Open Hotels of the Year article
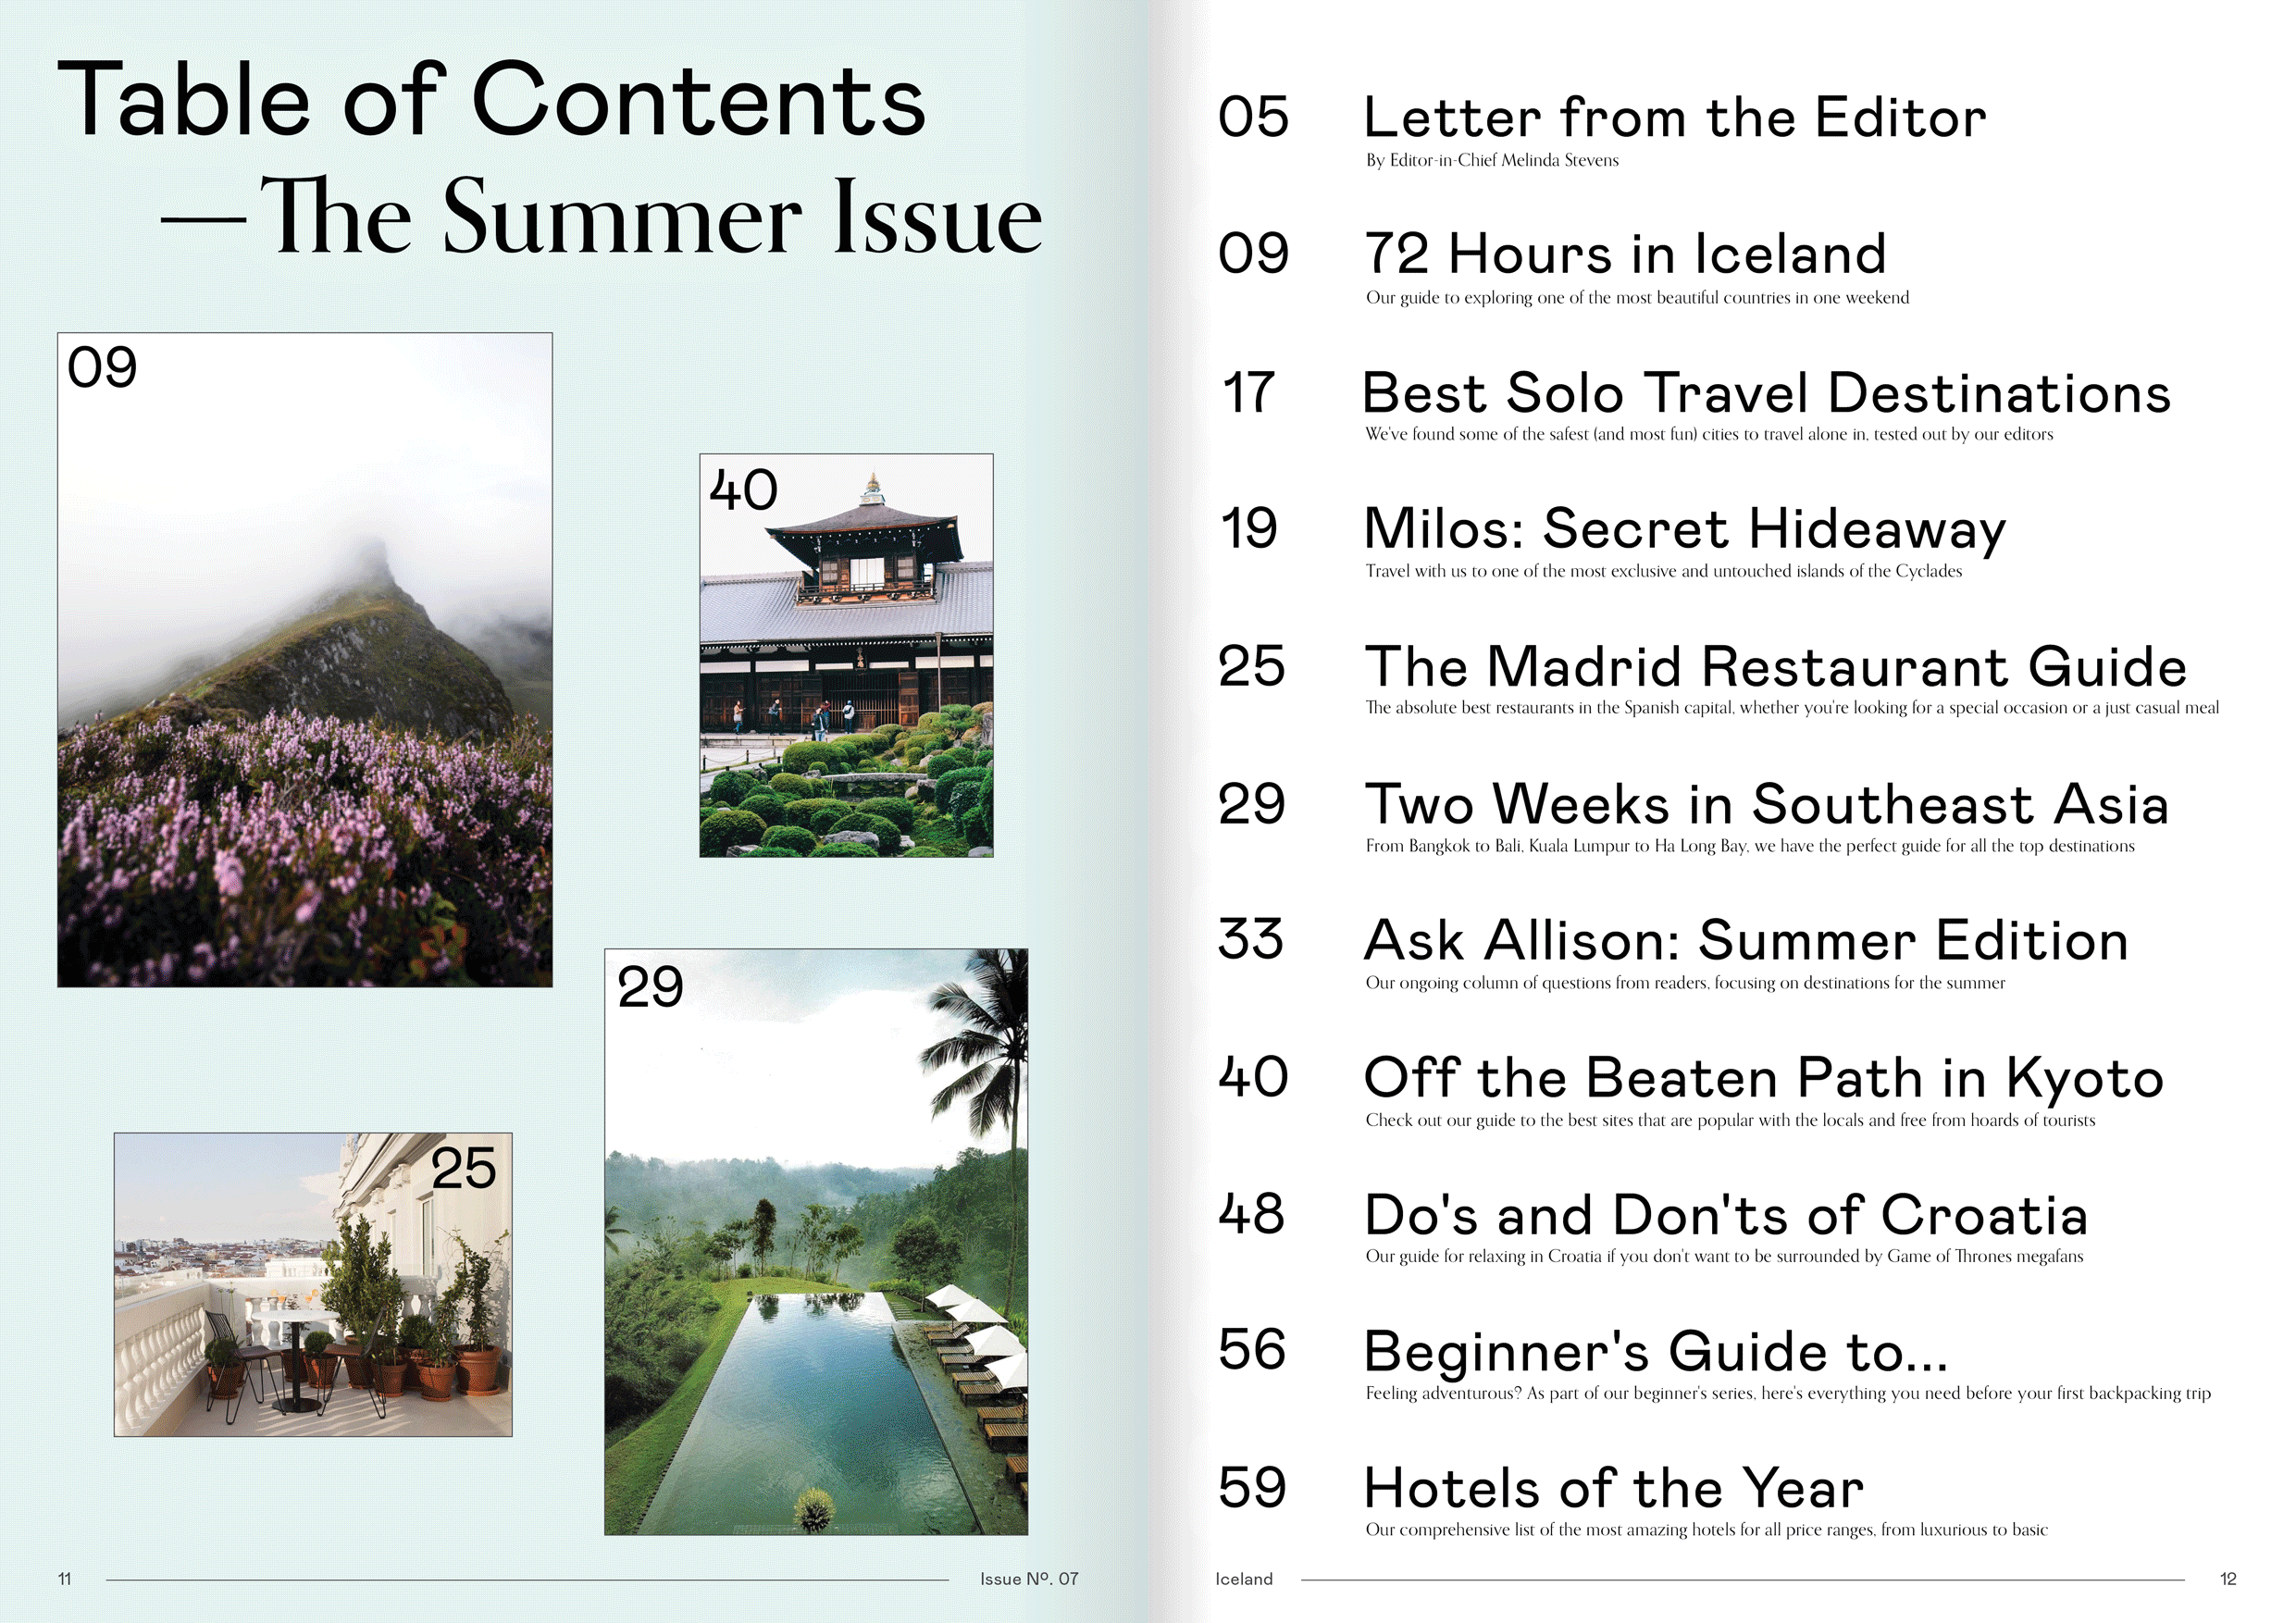 (1614, 1489)
